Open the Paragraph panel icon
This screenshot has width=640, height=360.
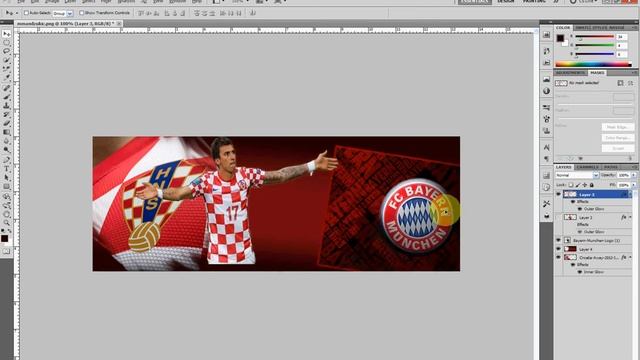547,159
